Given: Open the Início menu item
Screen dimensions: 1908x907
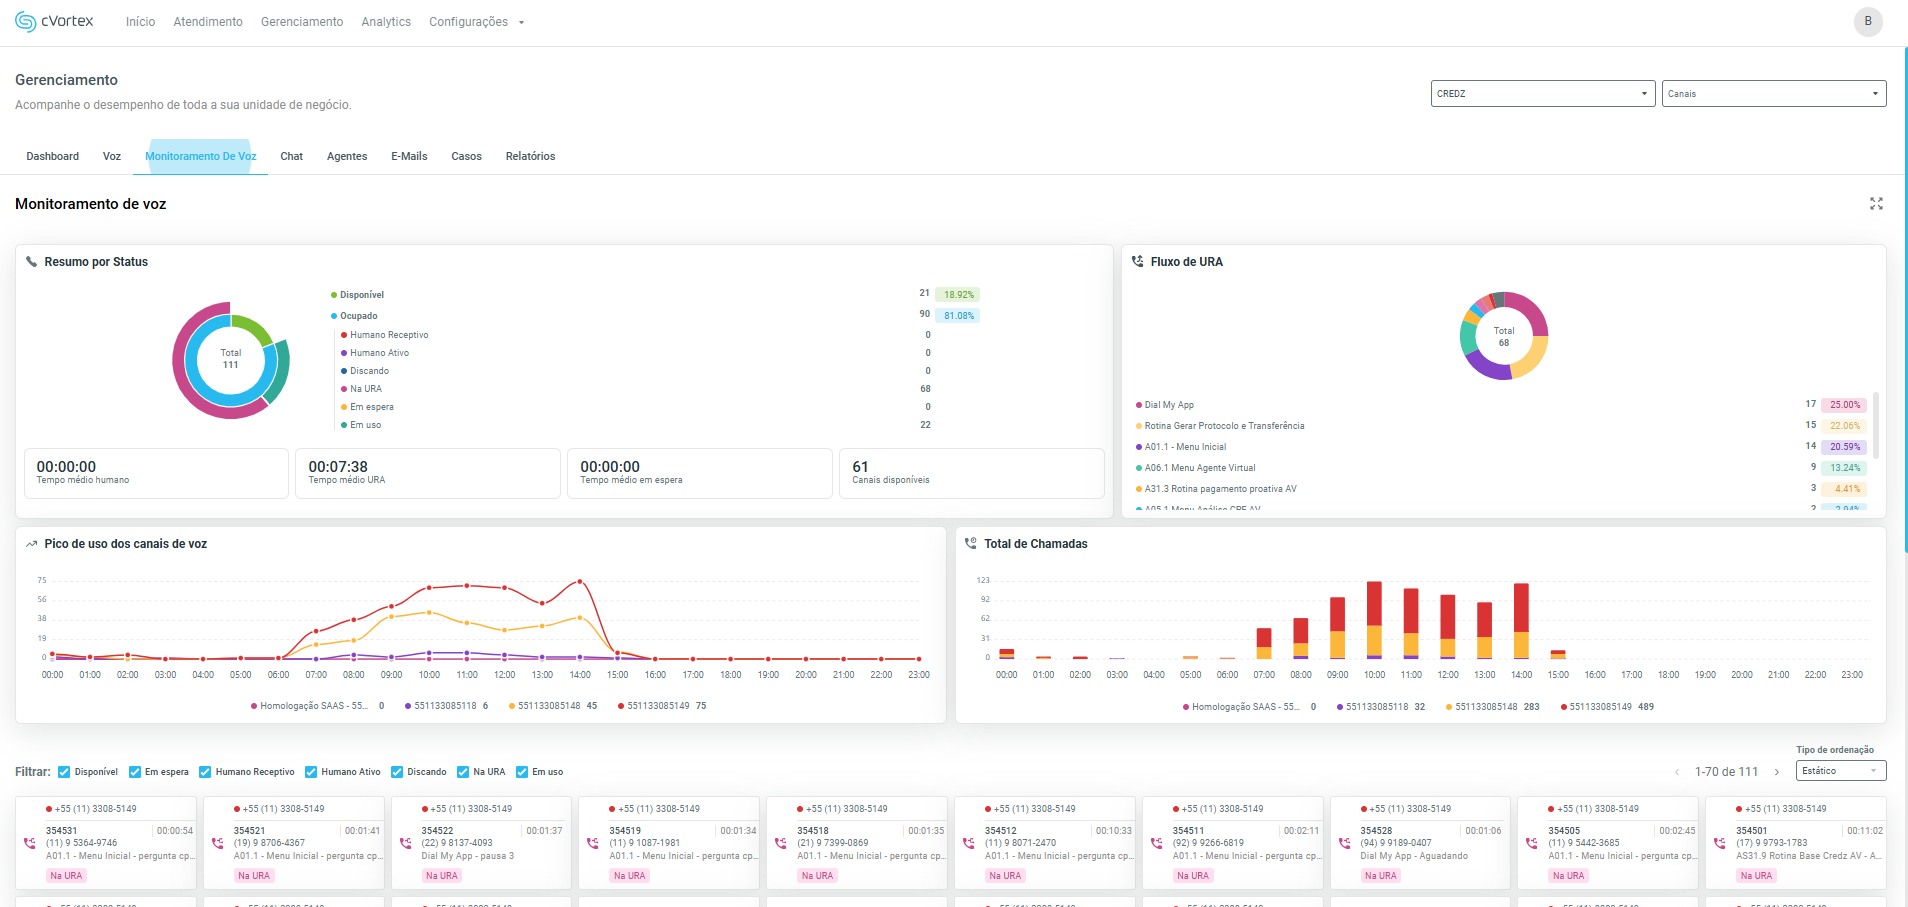Looking at the screenshot, I should [x=140, y=22].
